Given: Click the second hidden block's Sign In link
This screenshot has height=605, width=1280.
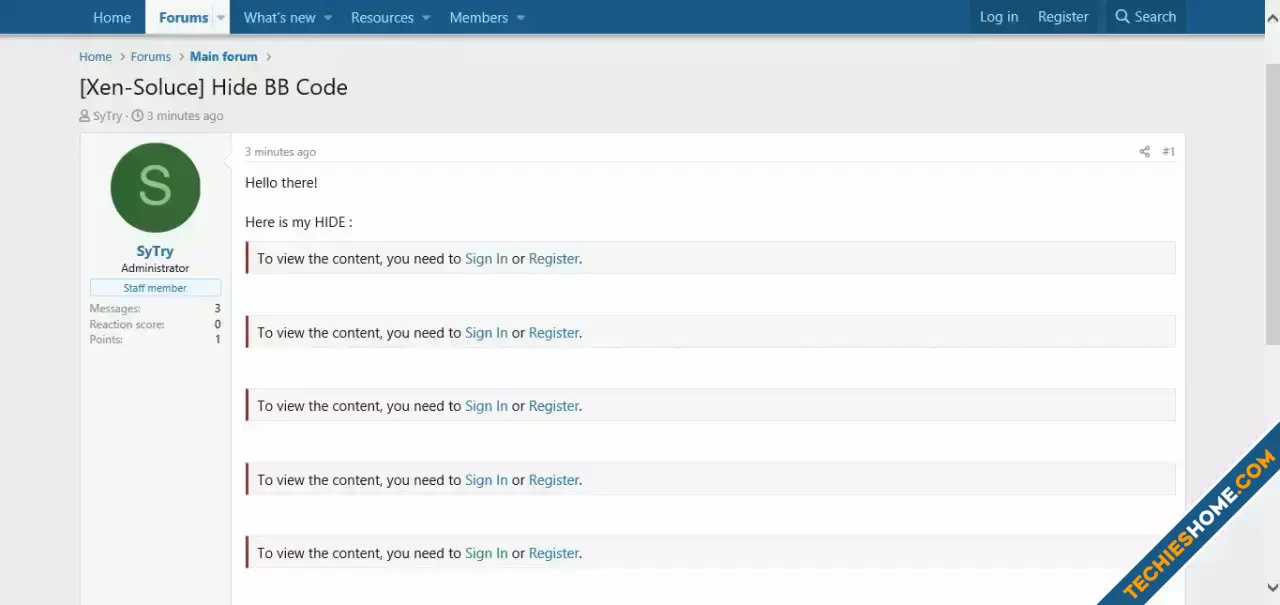Looking at the screenshot, I should click(x=486, y=333).
